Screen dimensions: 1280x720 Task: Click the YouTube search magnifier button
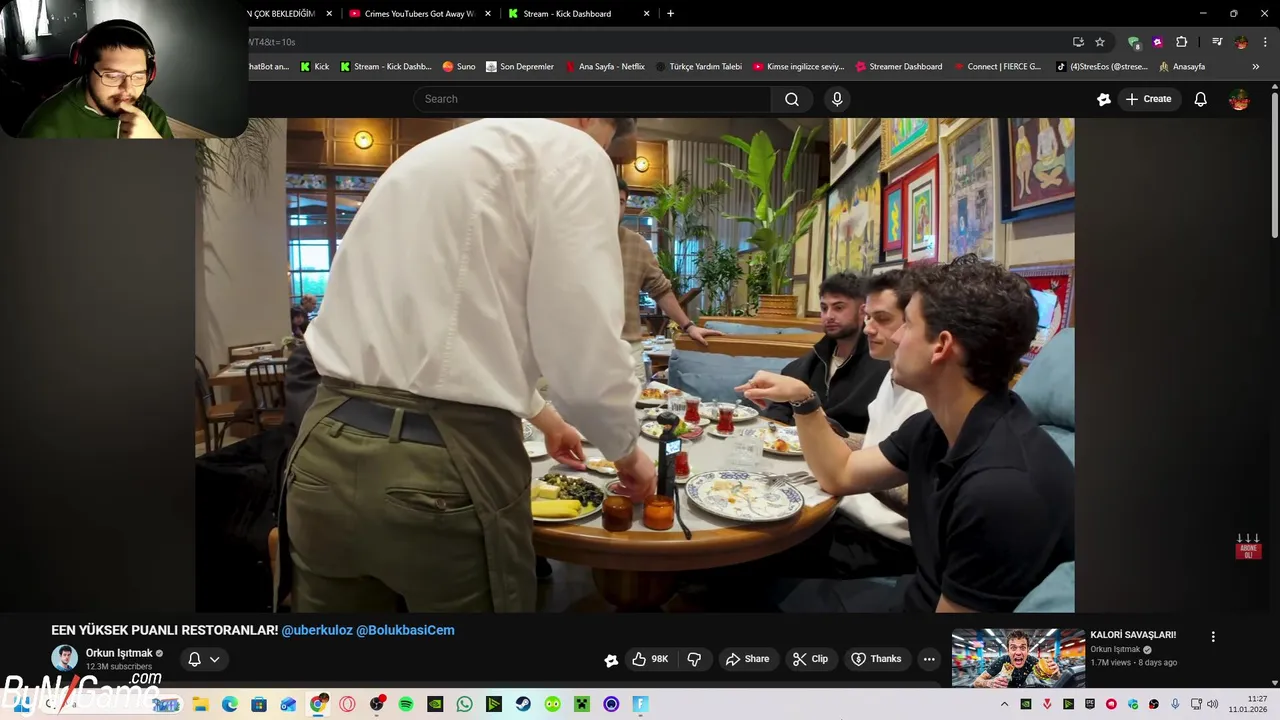tap(791, 99)
